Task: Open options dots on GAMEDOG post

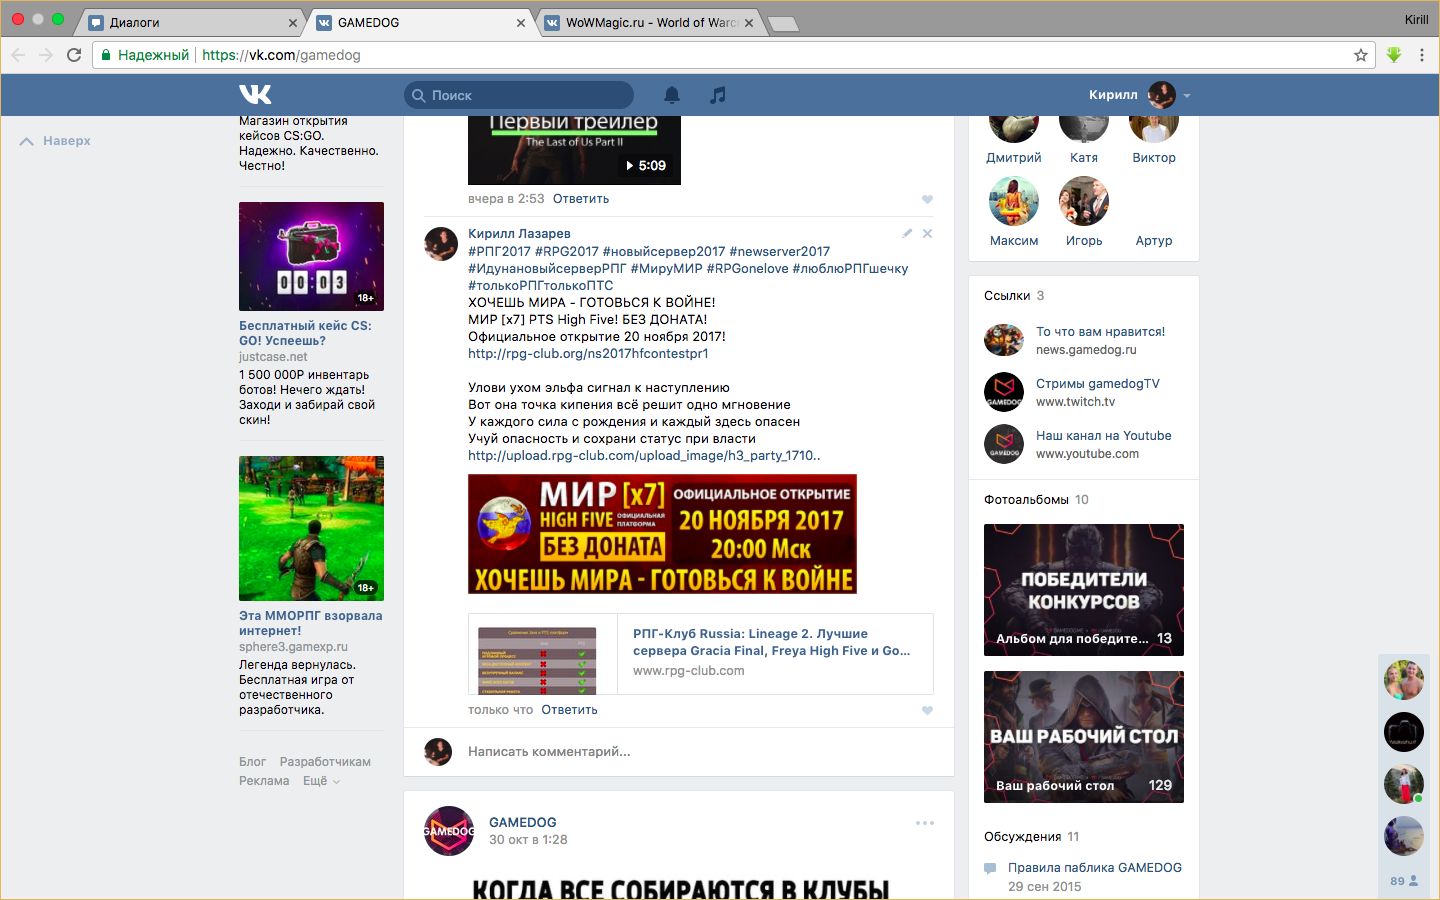Action: pos(925,823)
